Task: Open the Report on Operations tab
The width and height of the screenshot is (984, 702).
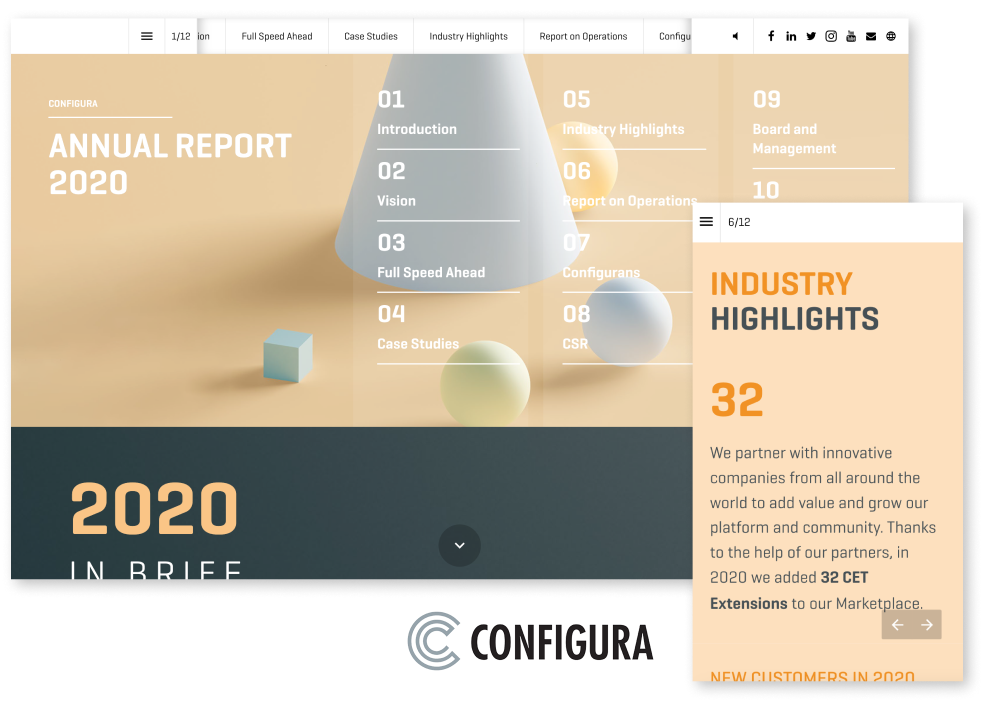Action: coord(583,36)
